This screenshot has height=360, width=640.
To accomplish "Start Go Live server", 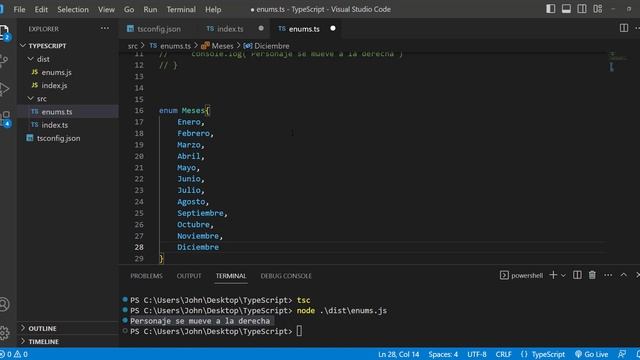I will click(x=591, y=354).
